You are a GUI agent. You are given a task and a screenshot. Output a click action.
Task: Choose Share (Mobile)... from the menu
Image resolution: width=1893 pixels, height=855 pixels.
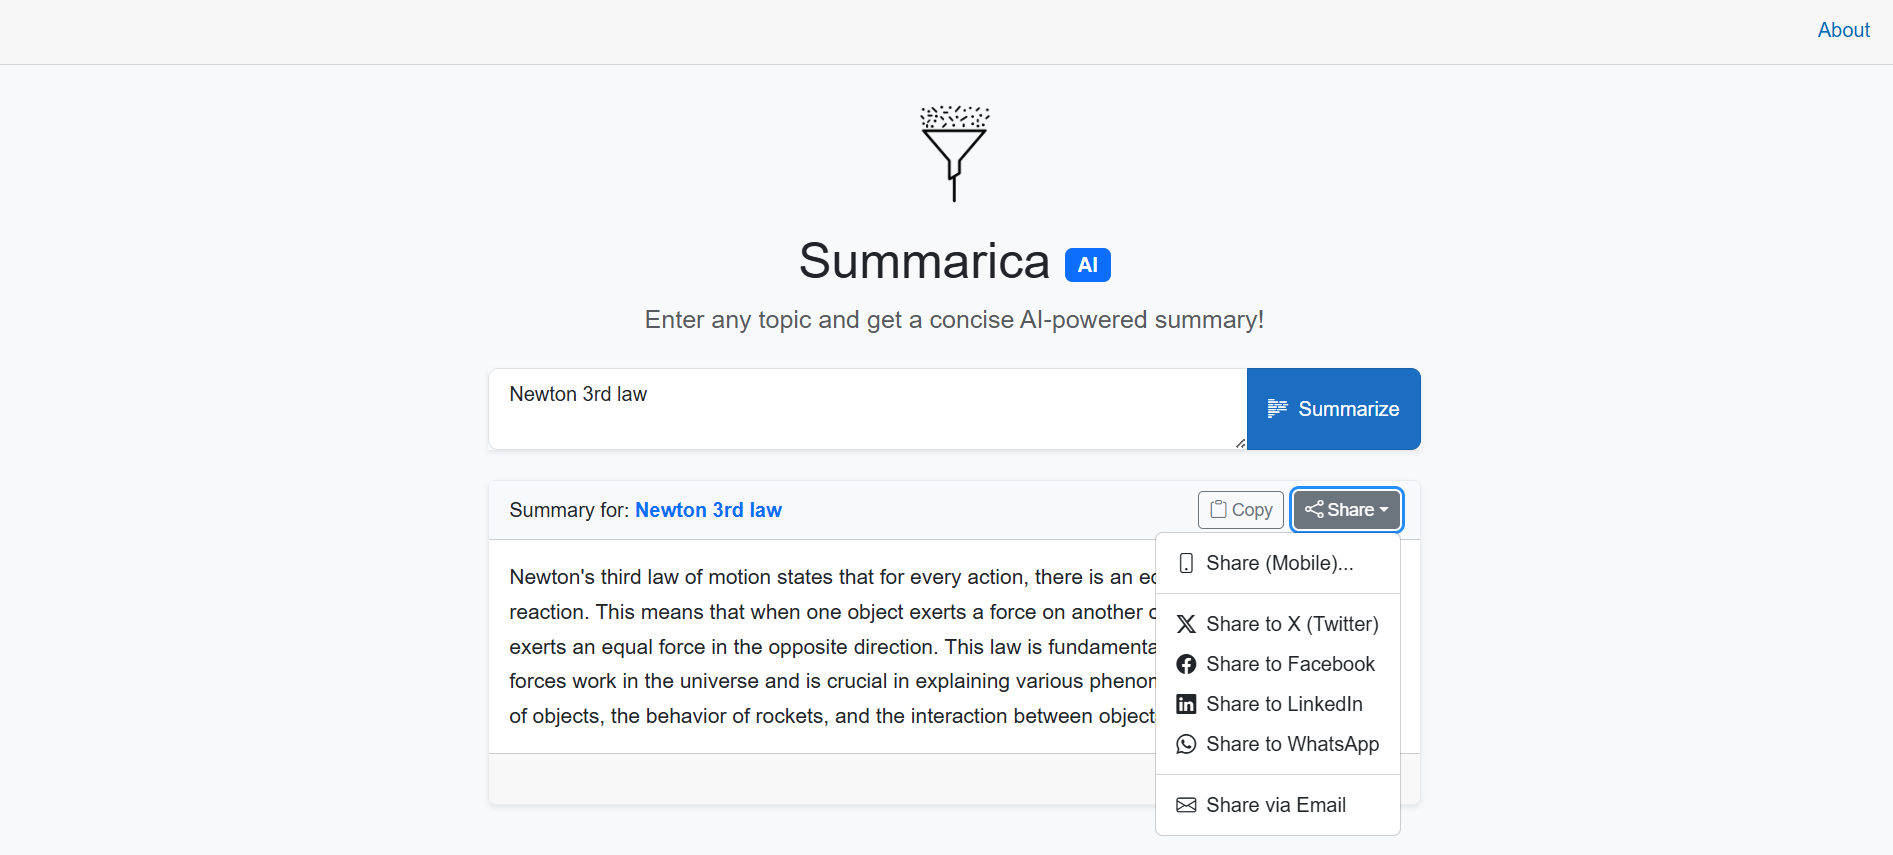click(1277, 563)
